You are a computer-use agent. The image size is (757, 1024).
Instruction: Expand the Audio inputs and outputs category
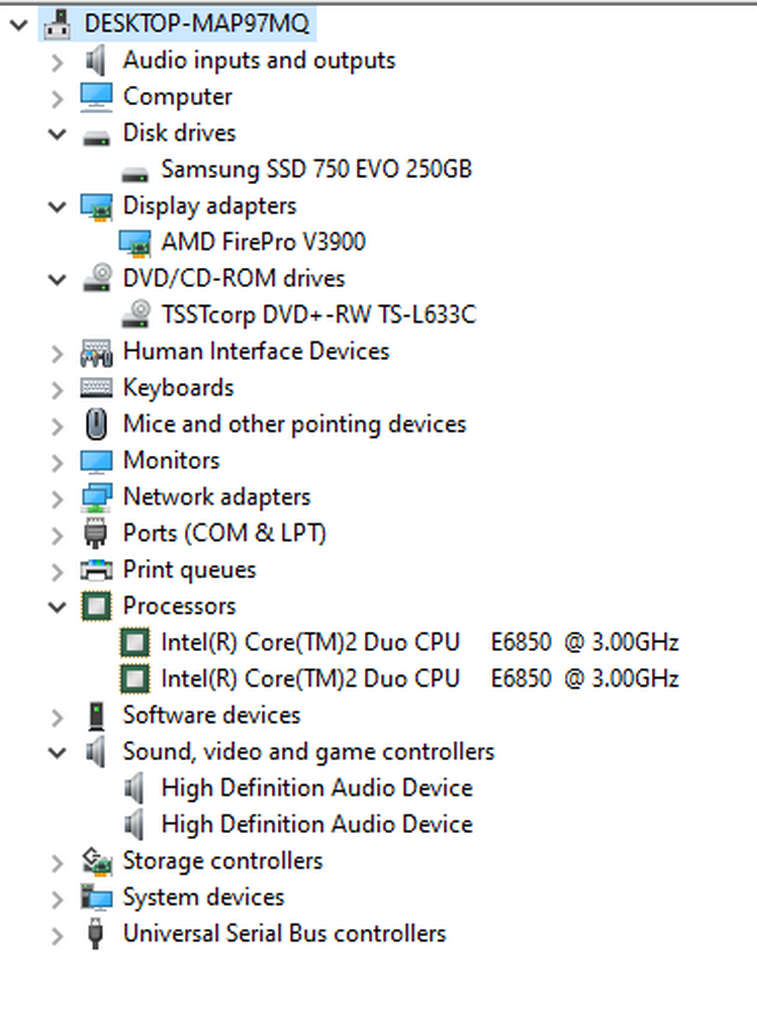tap(57, 60)
